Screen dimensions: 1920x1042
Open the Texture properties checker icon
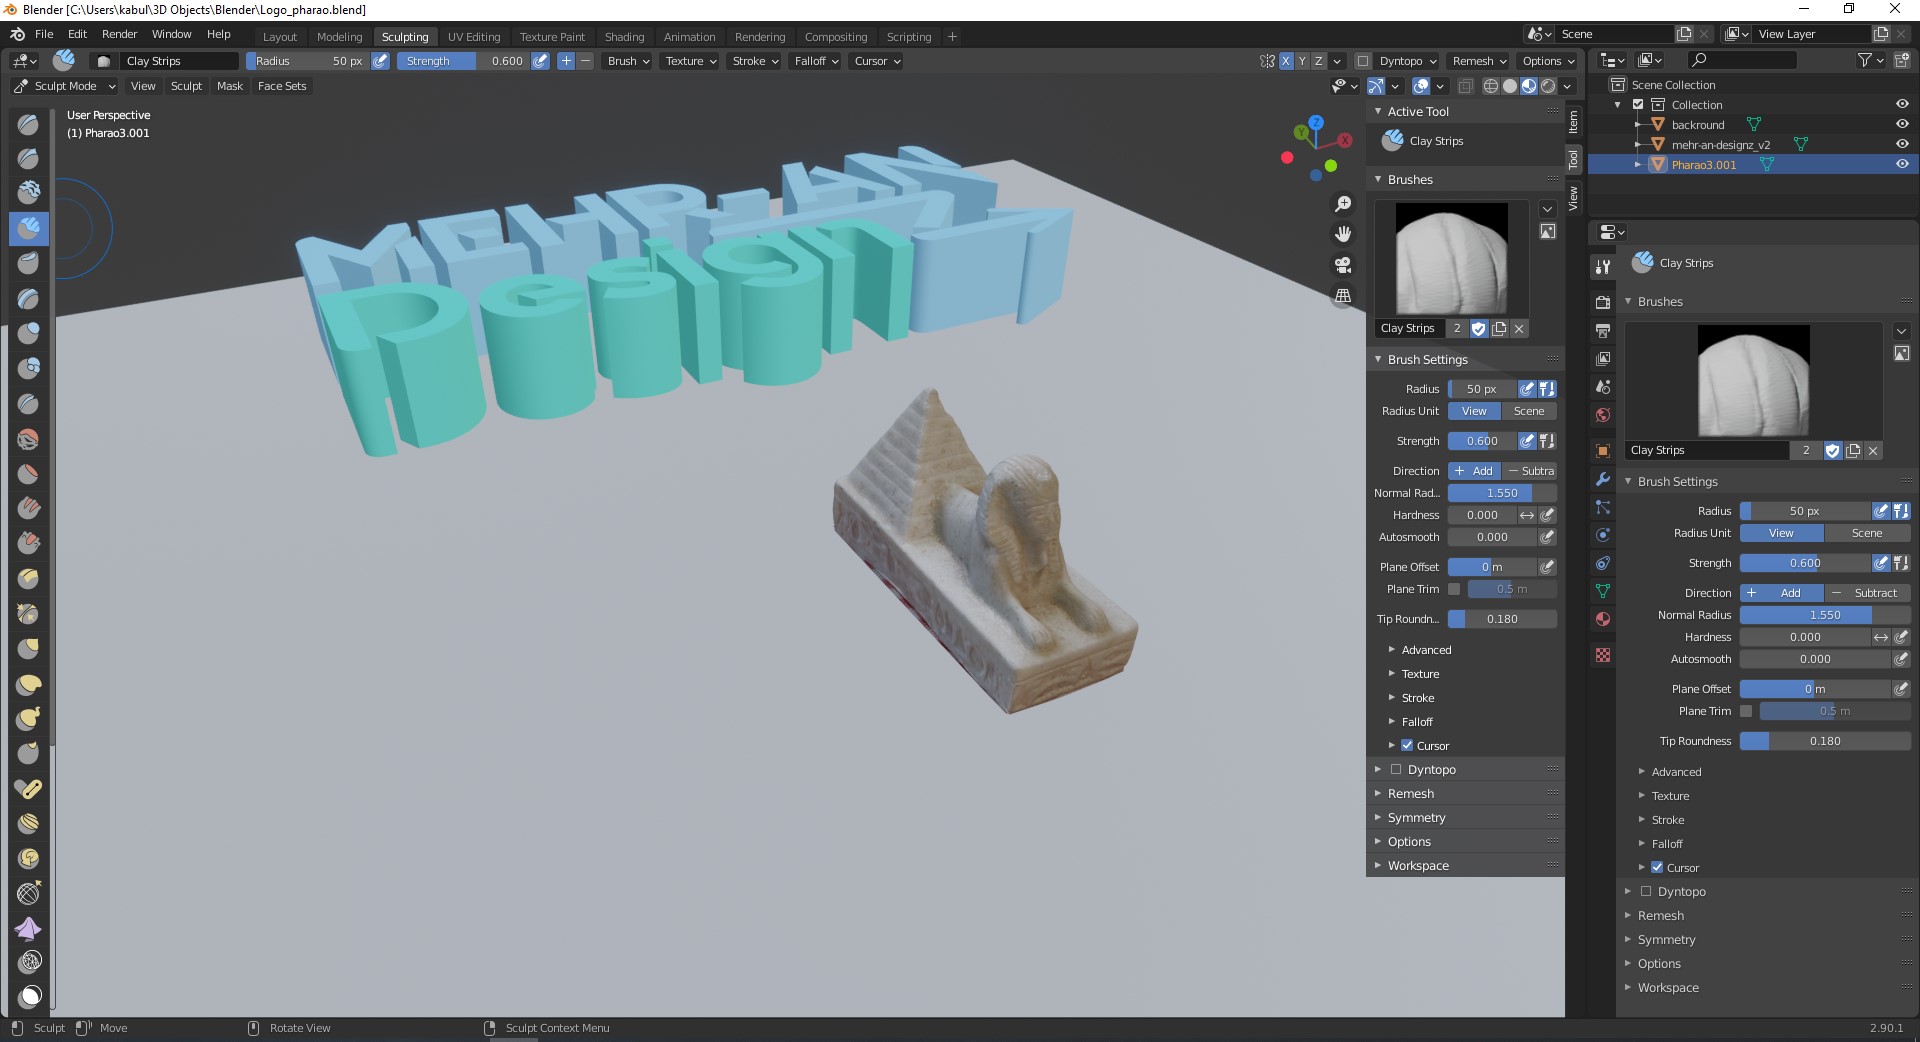pos(1603,655)
